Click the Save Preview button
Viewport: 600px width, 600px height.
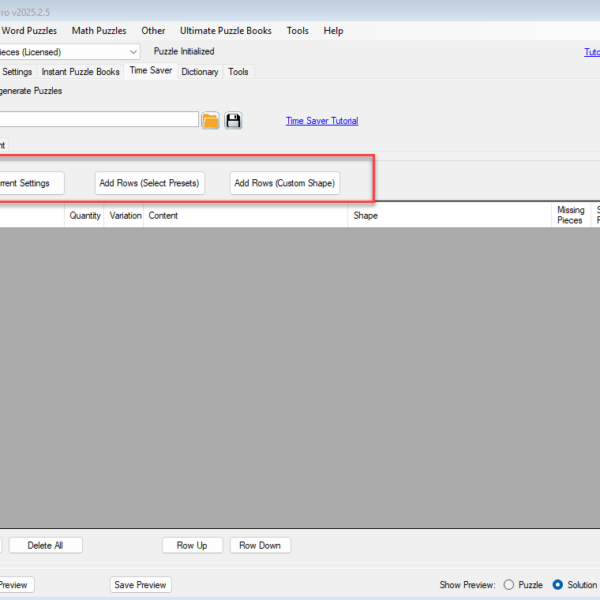(140, 585)
